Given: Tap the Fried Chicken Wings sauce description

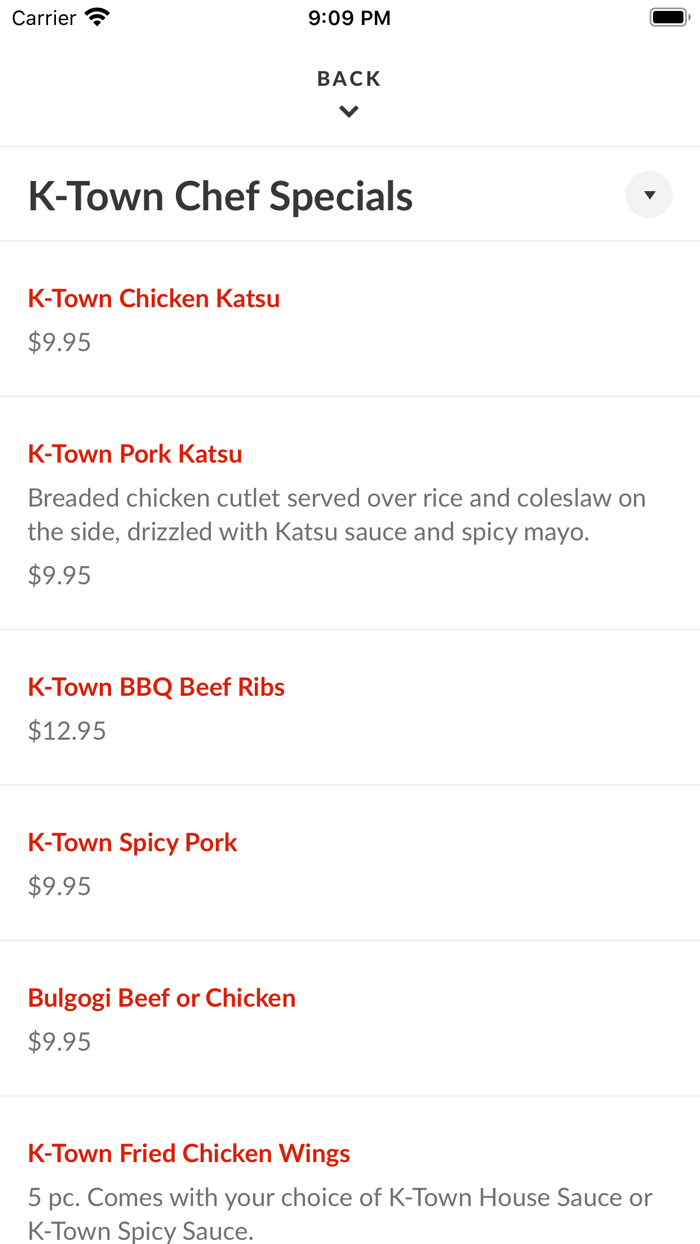Looking at the screenshot, I should click(340, 1214).
